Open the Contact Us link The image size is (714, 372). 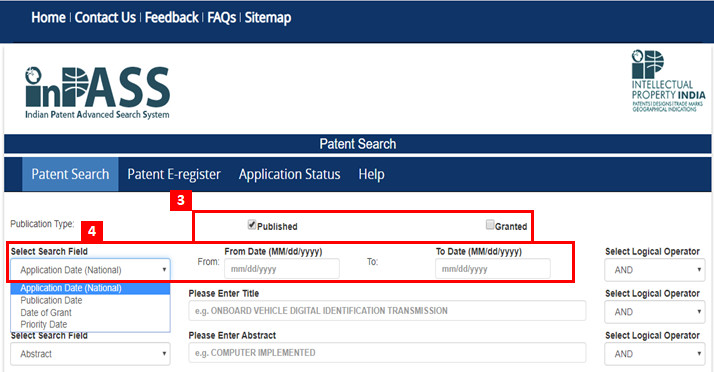(105, 18)
